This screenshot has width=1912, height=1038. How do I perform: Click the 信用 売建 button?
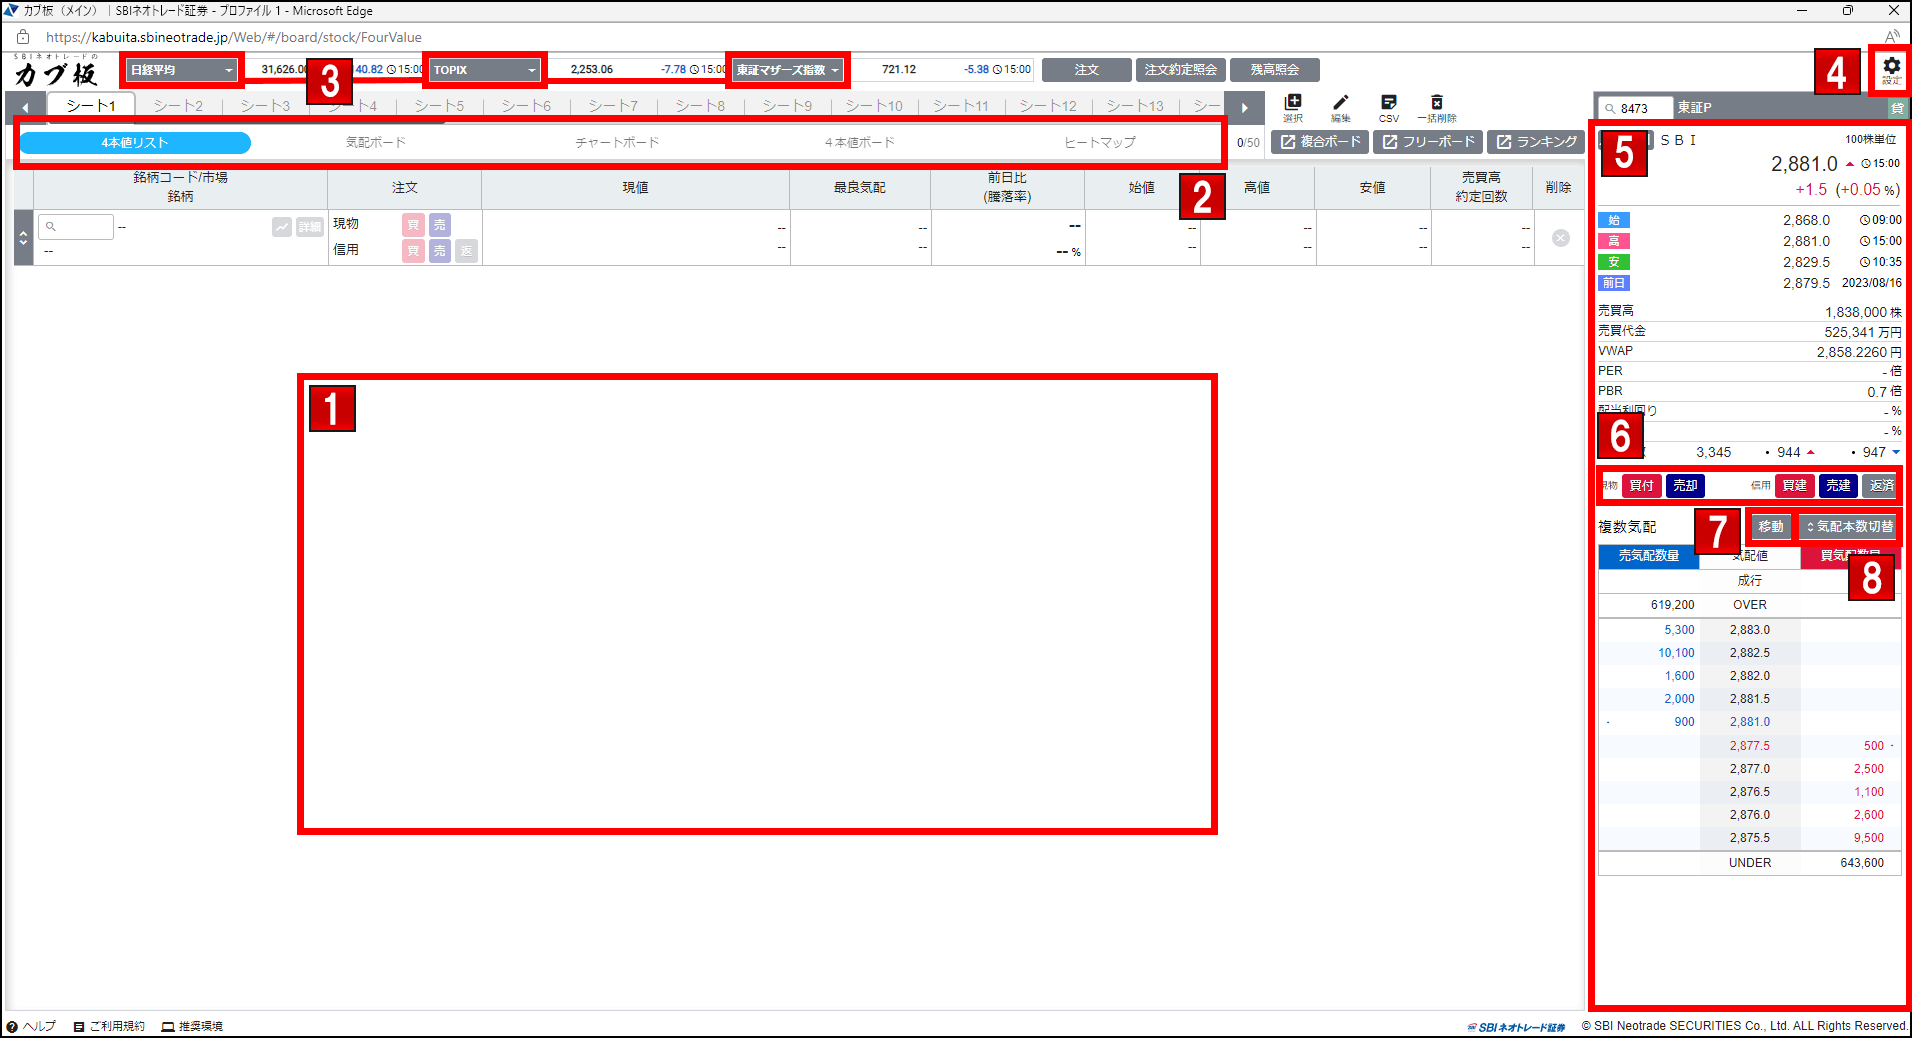click(1838, 486)
